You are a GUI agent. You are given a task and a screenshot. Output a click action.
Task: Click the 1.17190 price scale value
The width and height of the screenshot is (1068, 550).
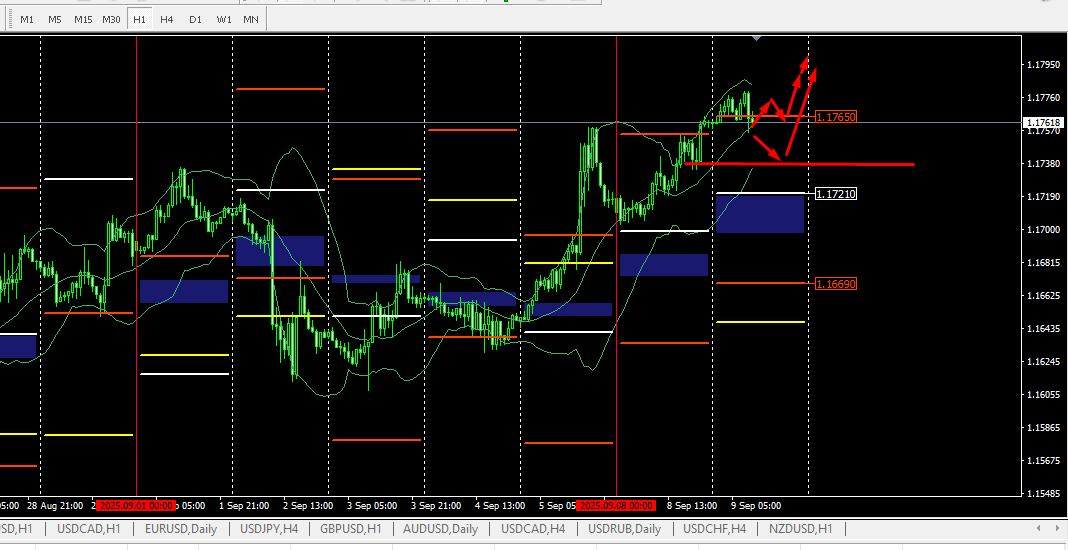tap(1043, 196)
